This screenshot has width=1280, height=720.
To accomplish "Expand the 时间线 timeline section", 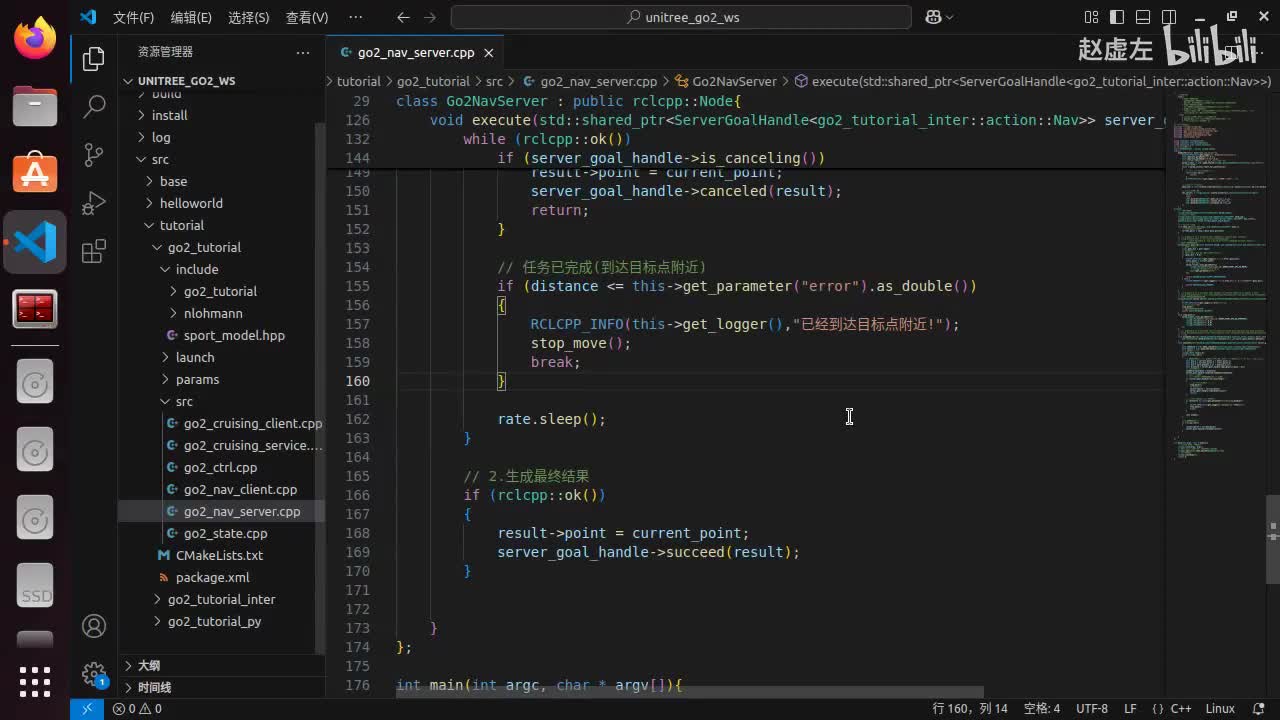I will (x=221, y=688).
